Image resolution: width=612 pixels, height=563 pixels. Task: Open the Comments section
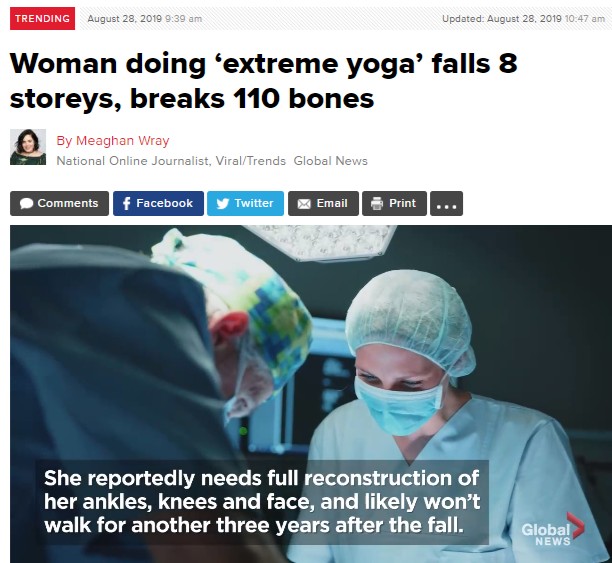(x=59, y=203)
